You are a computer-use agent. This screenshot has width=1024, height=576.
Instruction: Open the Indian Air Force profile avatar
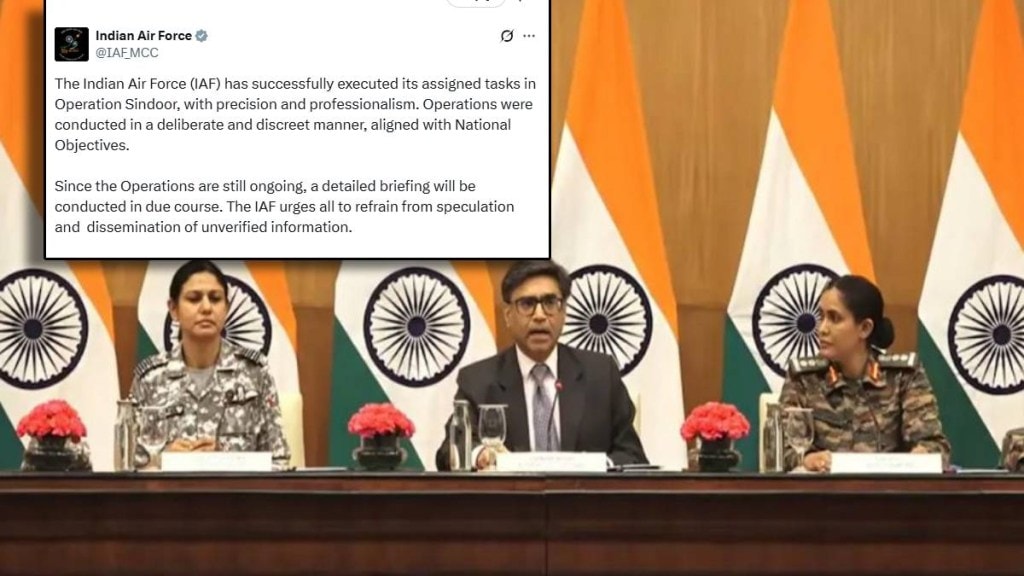click(71, 44)
